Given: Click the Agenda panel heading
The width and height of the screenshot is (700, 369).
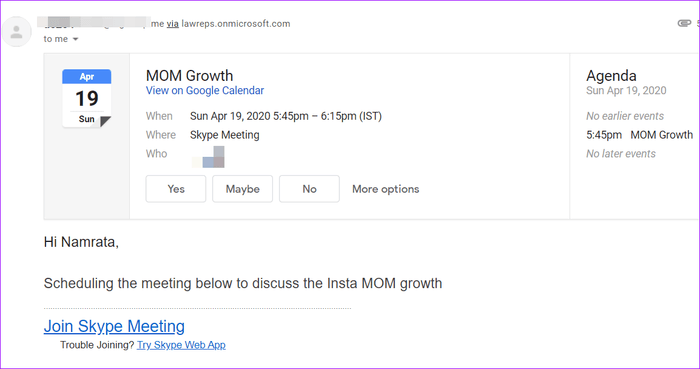Looking at the screenshot, I should coord(611,76).
